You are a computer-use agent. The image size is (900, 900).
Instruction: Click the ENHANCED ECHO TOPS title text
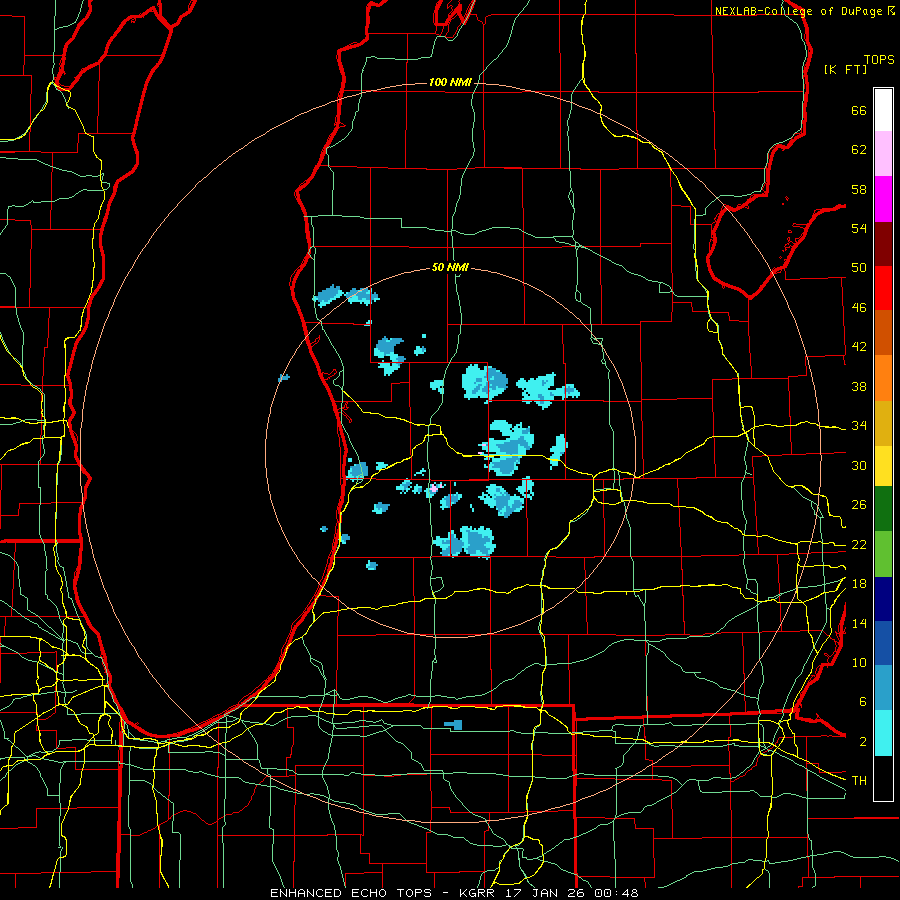click(351, 893)
